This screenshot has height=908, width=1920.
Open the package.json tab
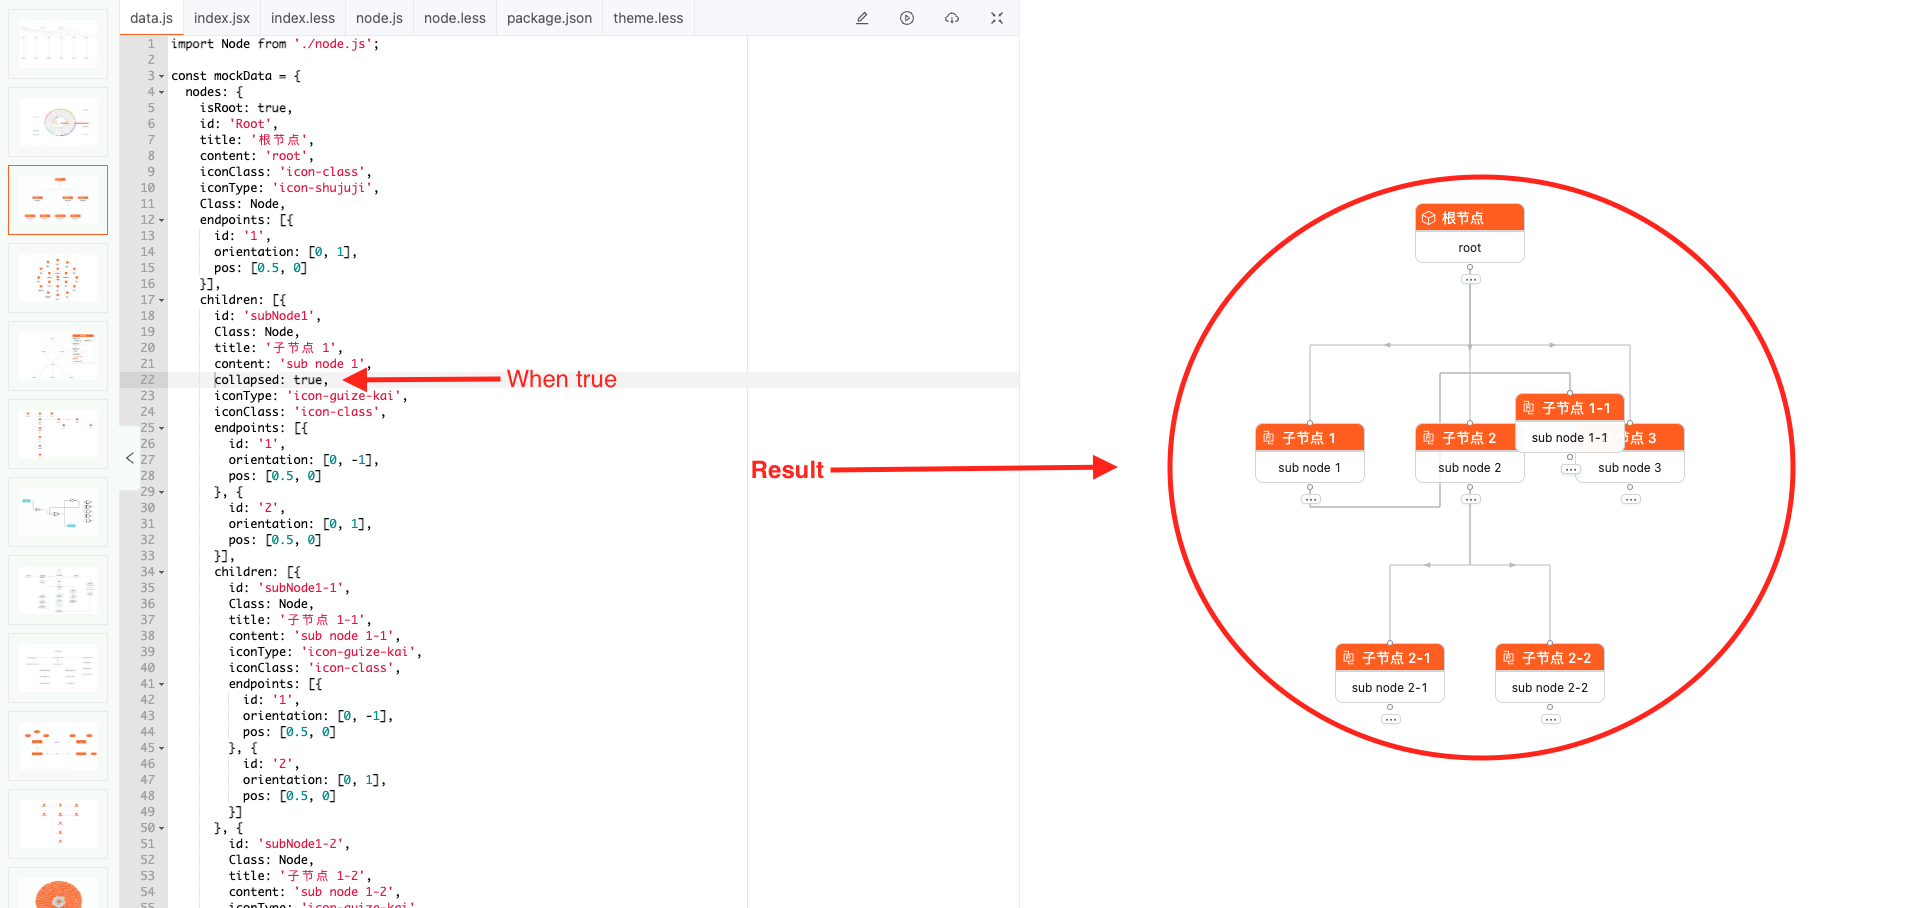point(549,17)
